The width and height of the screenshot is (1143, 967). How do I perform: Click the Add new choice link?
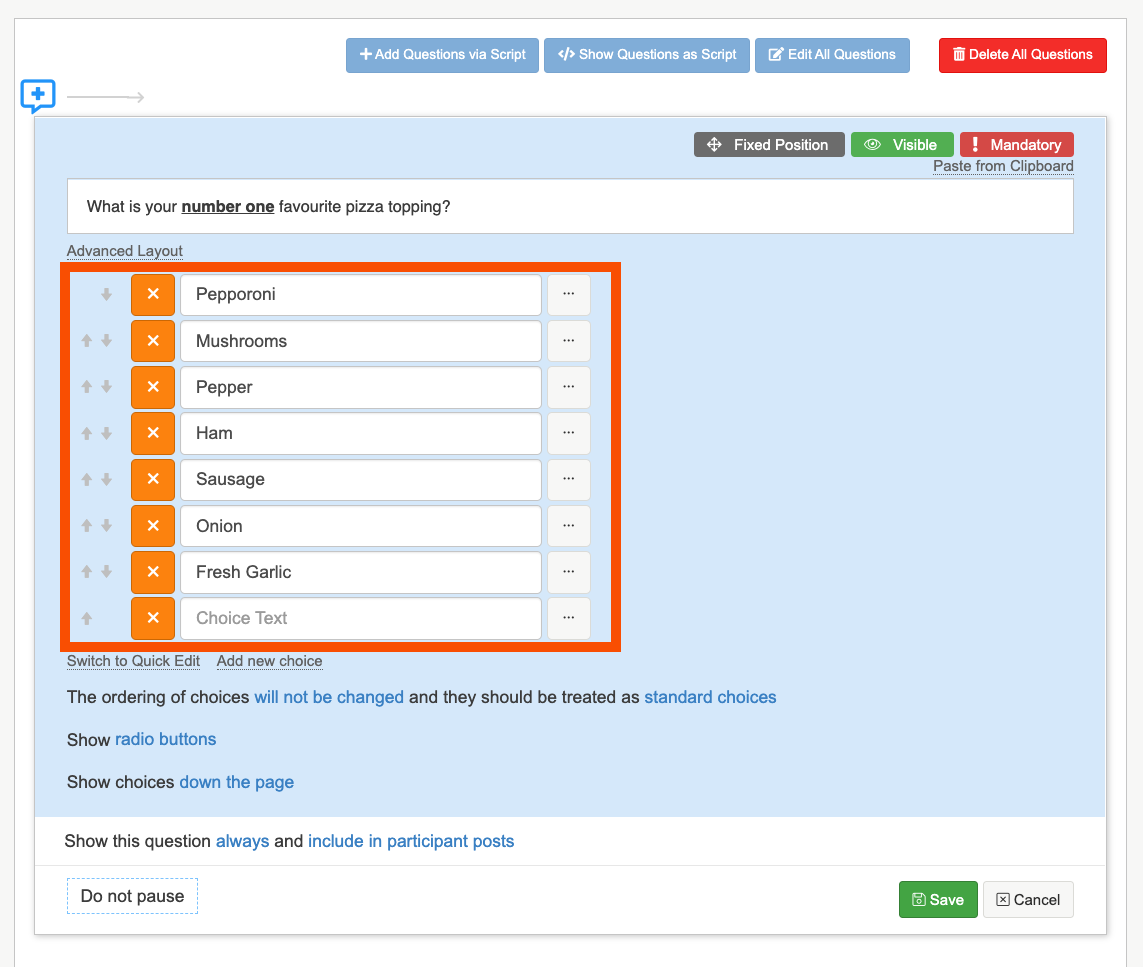269,661
